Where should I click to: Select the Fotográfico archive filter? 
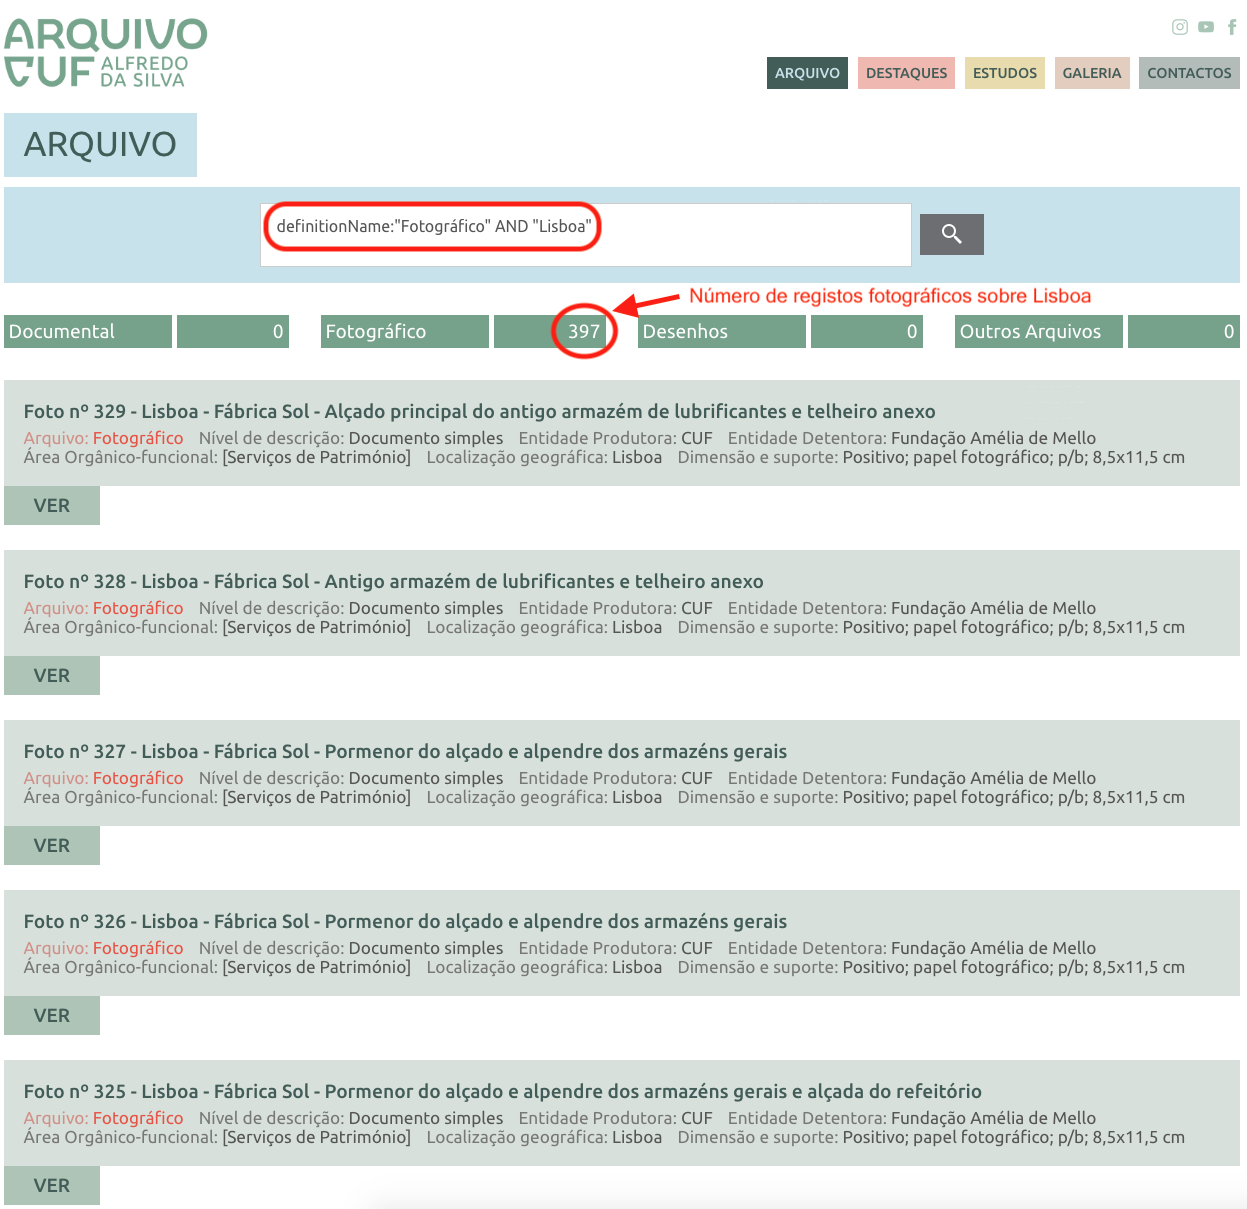(x=405, y=332)
